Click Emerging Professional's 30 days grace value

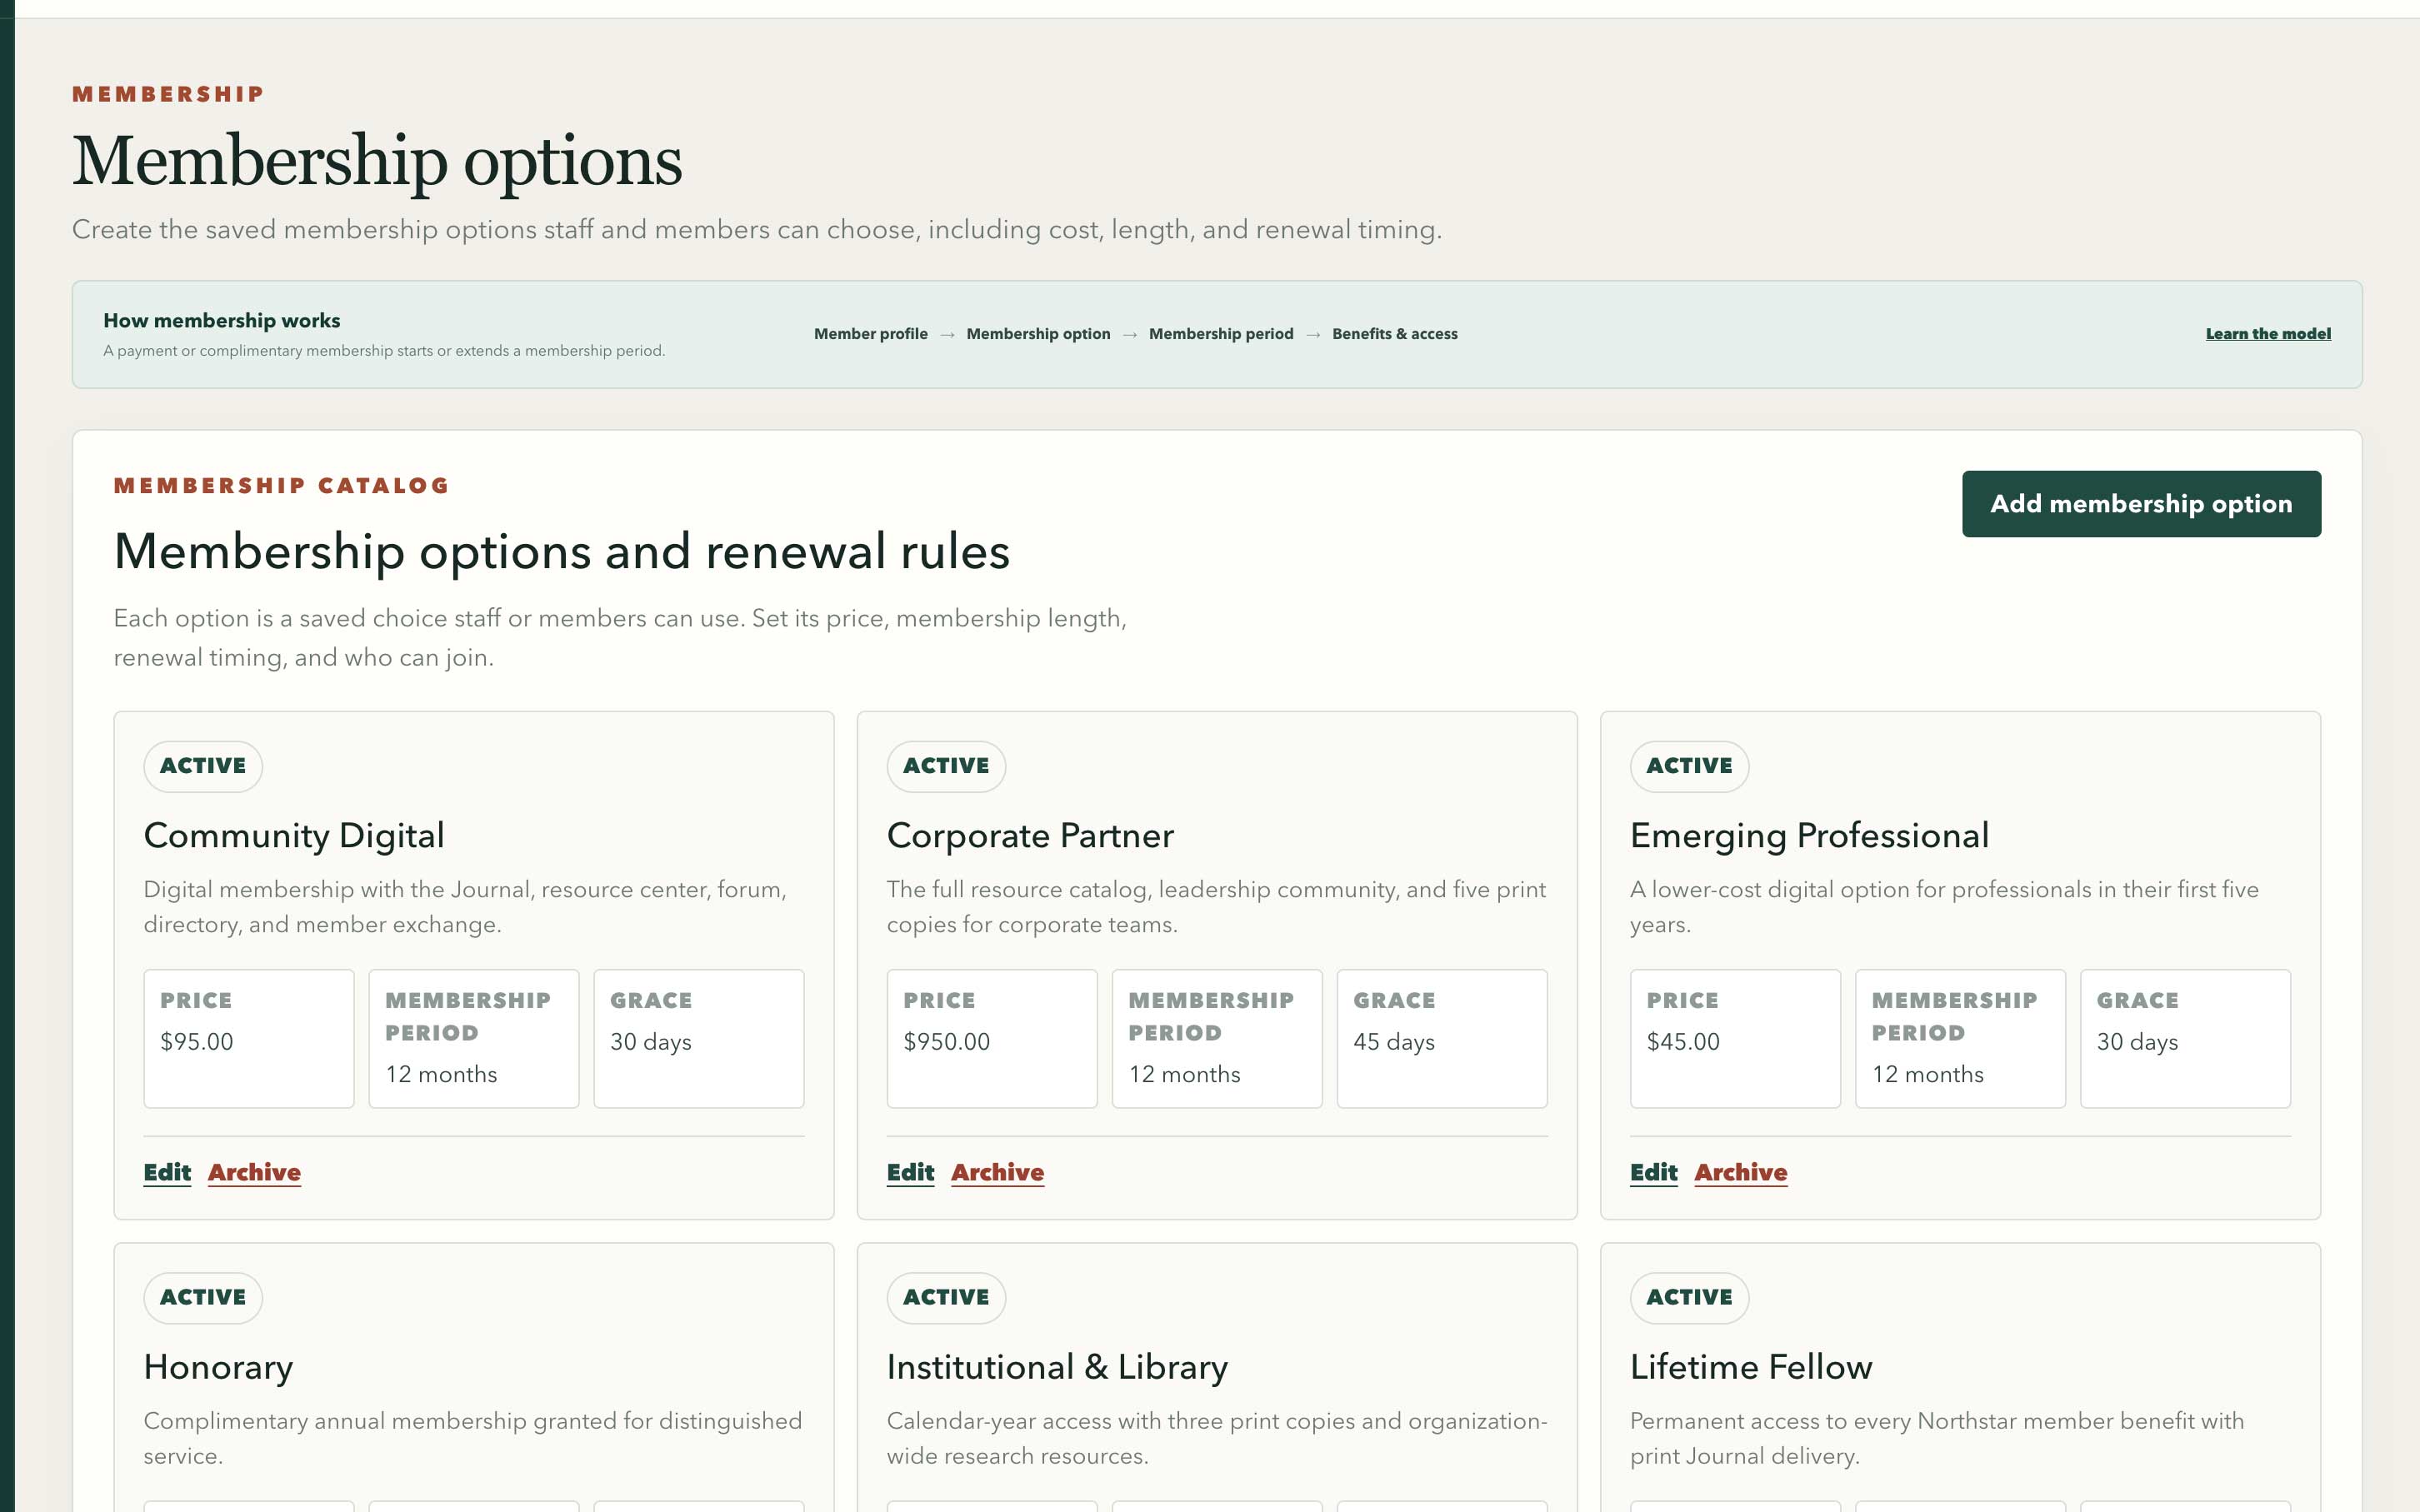click(2137, 1042)
